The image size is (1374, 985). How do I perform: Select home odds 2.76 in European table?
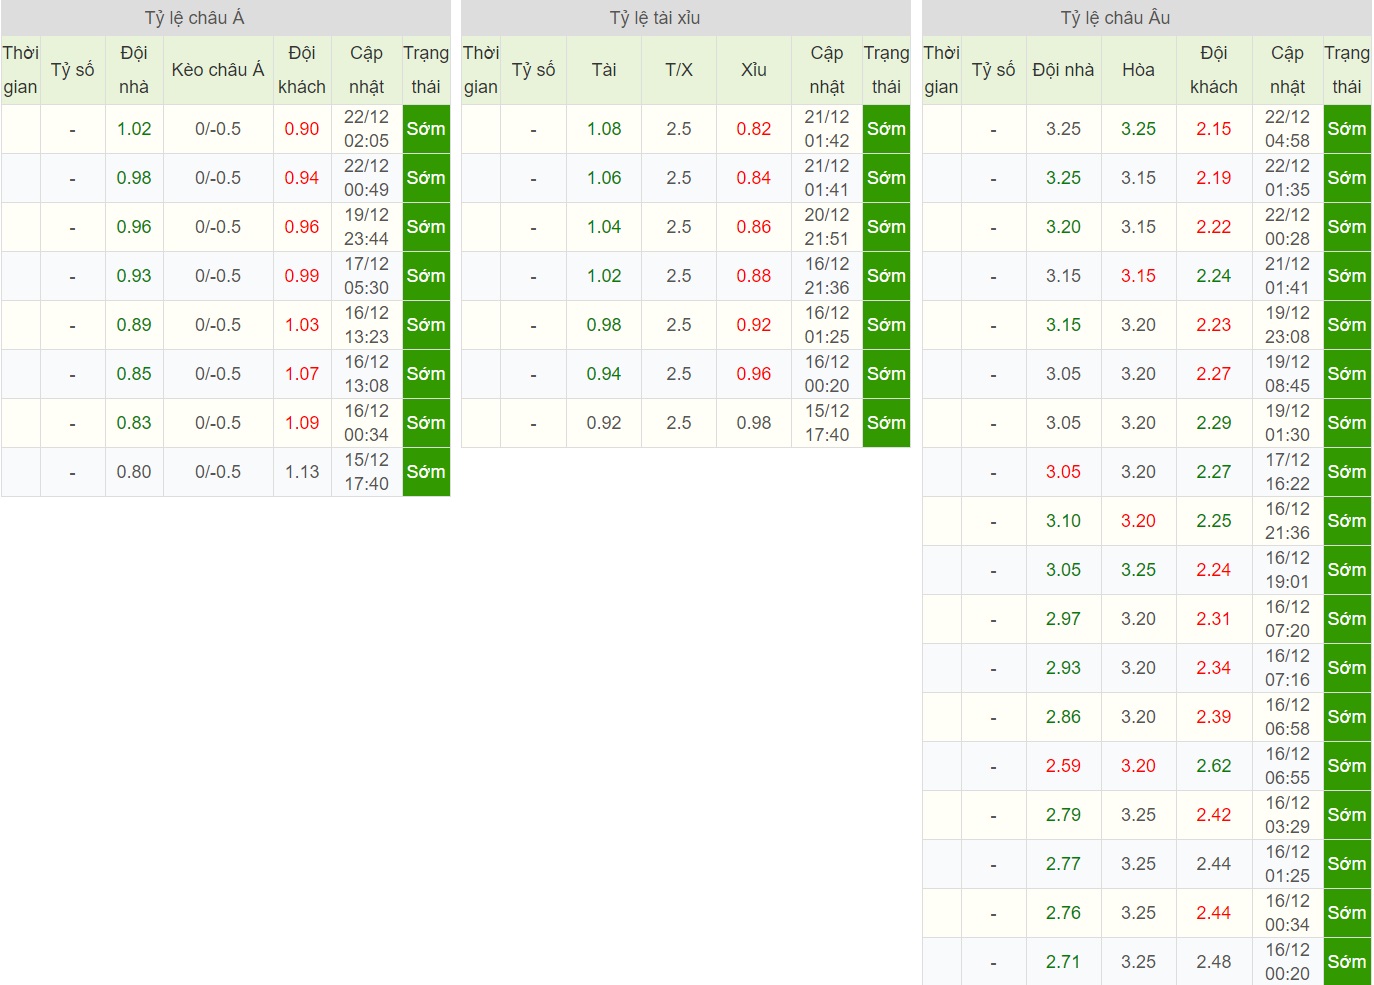pyautogui.click(x=1064, y=913)
